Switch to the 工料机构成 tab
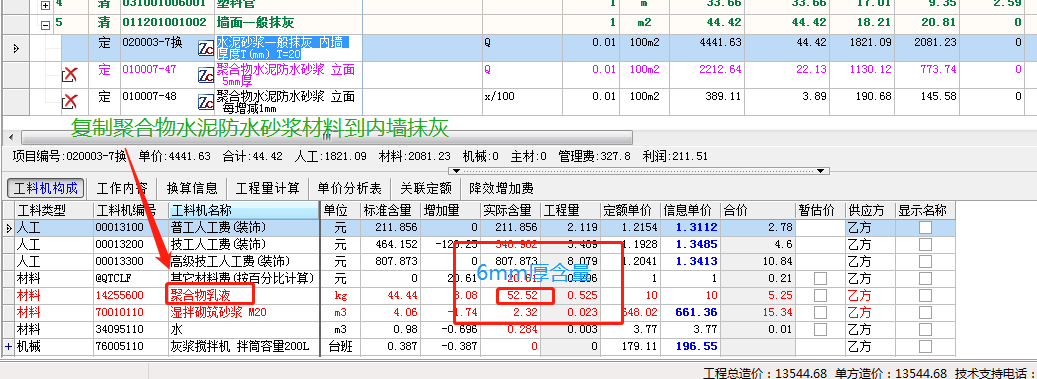The image size is (1037, 379). pyautogui.click(x=46, y=189)
